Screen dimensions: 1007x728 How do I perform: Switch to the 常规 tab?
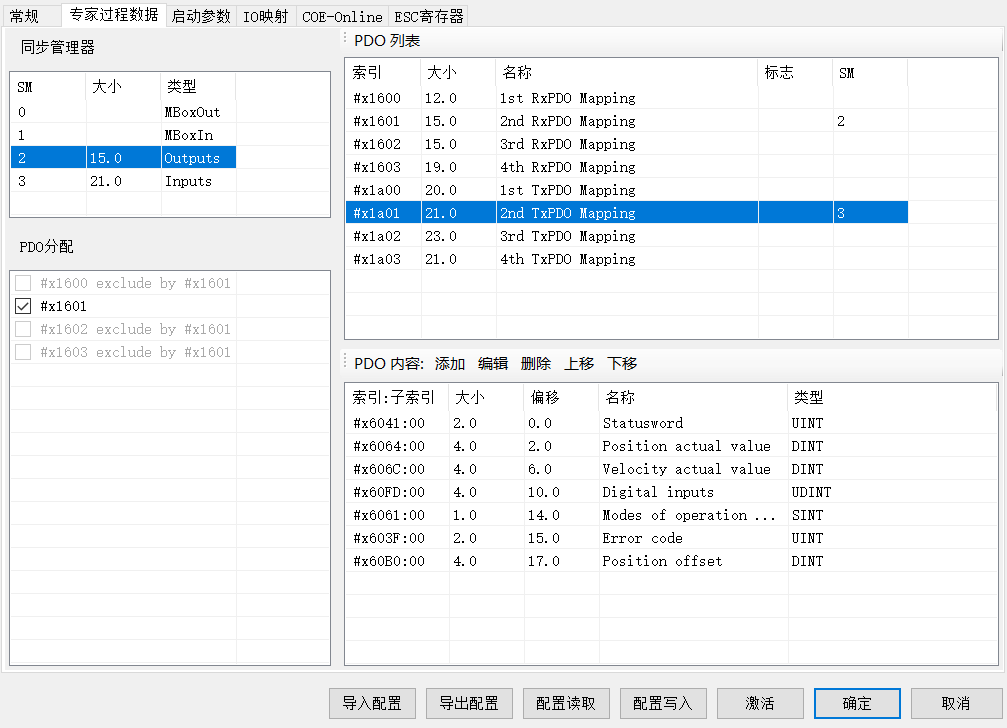[x=24, y=16]
